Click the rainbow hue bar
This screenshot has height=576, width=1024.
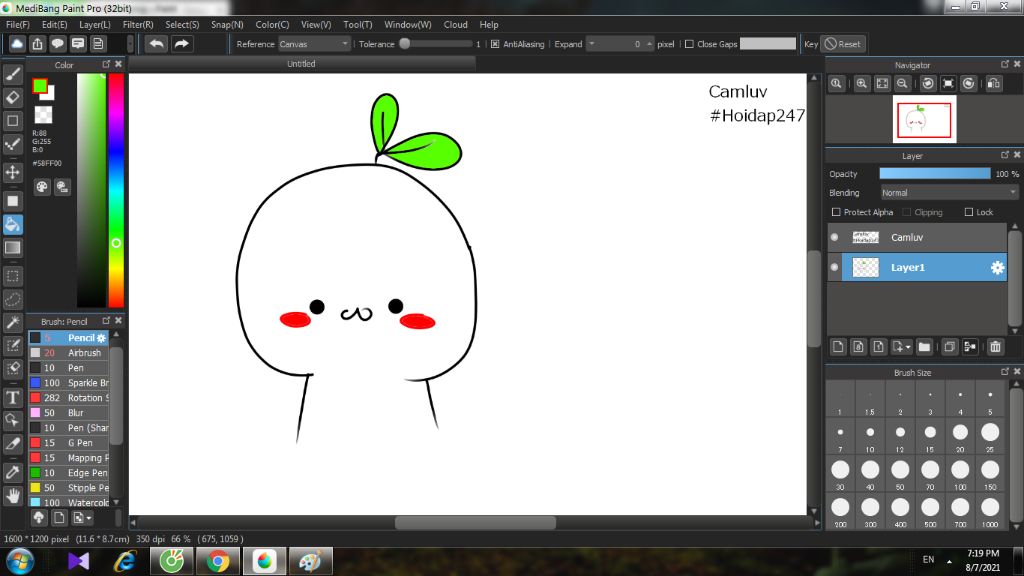pyautogui.click(x=116, y=190)
